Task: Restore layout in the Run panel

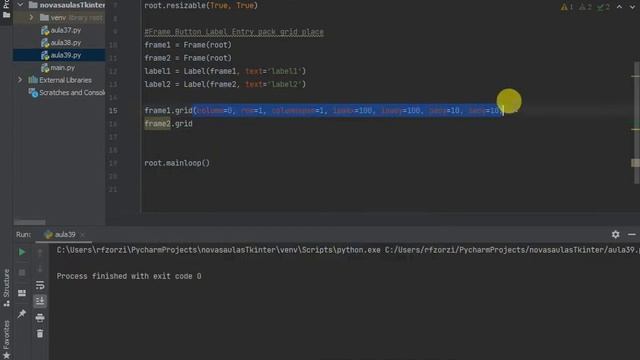Action: click(22, 293)
